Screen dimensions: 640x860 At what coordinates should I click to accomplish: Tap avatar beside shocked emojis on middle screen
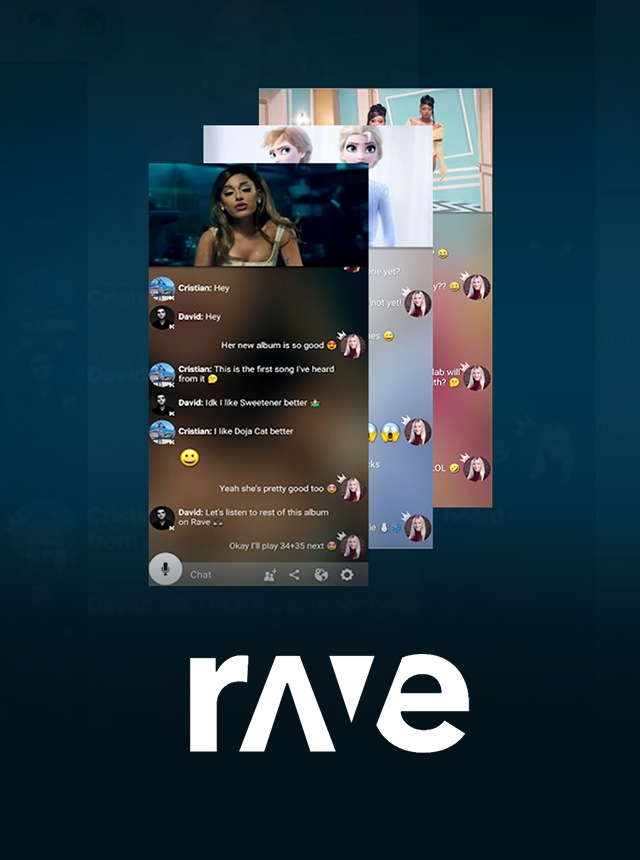coord(418,432)
